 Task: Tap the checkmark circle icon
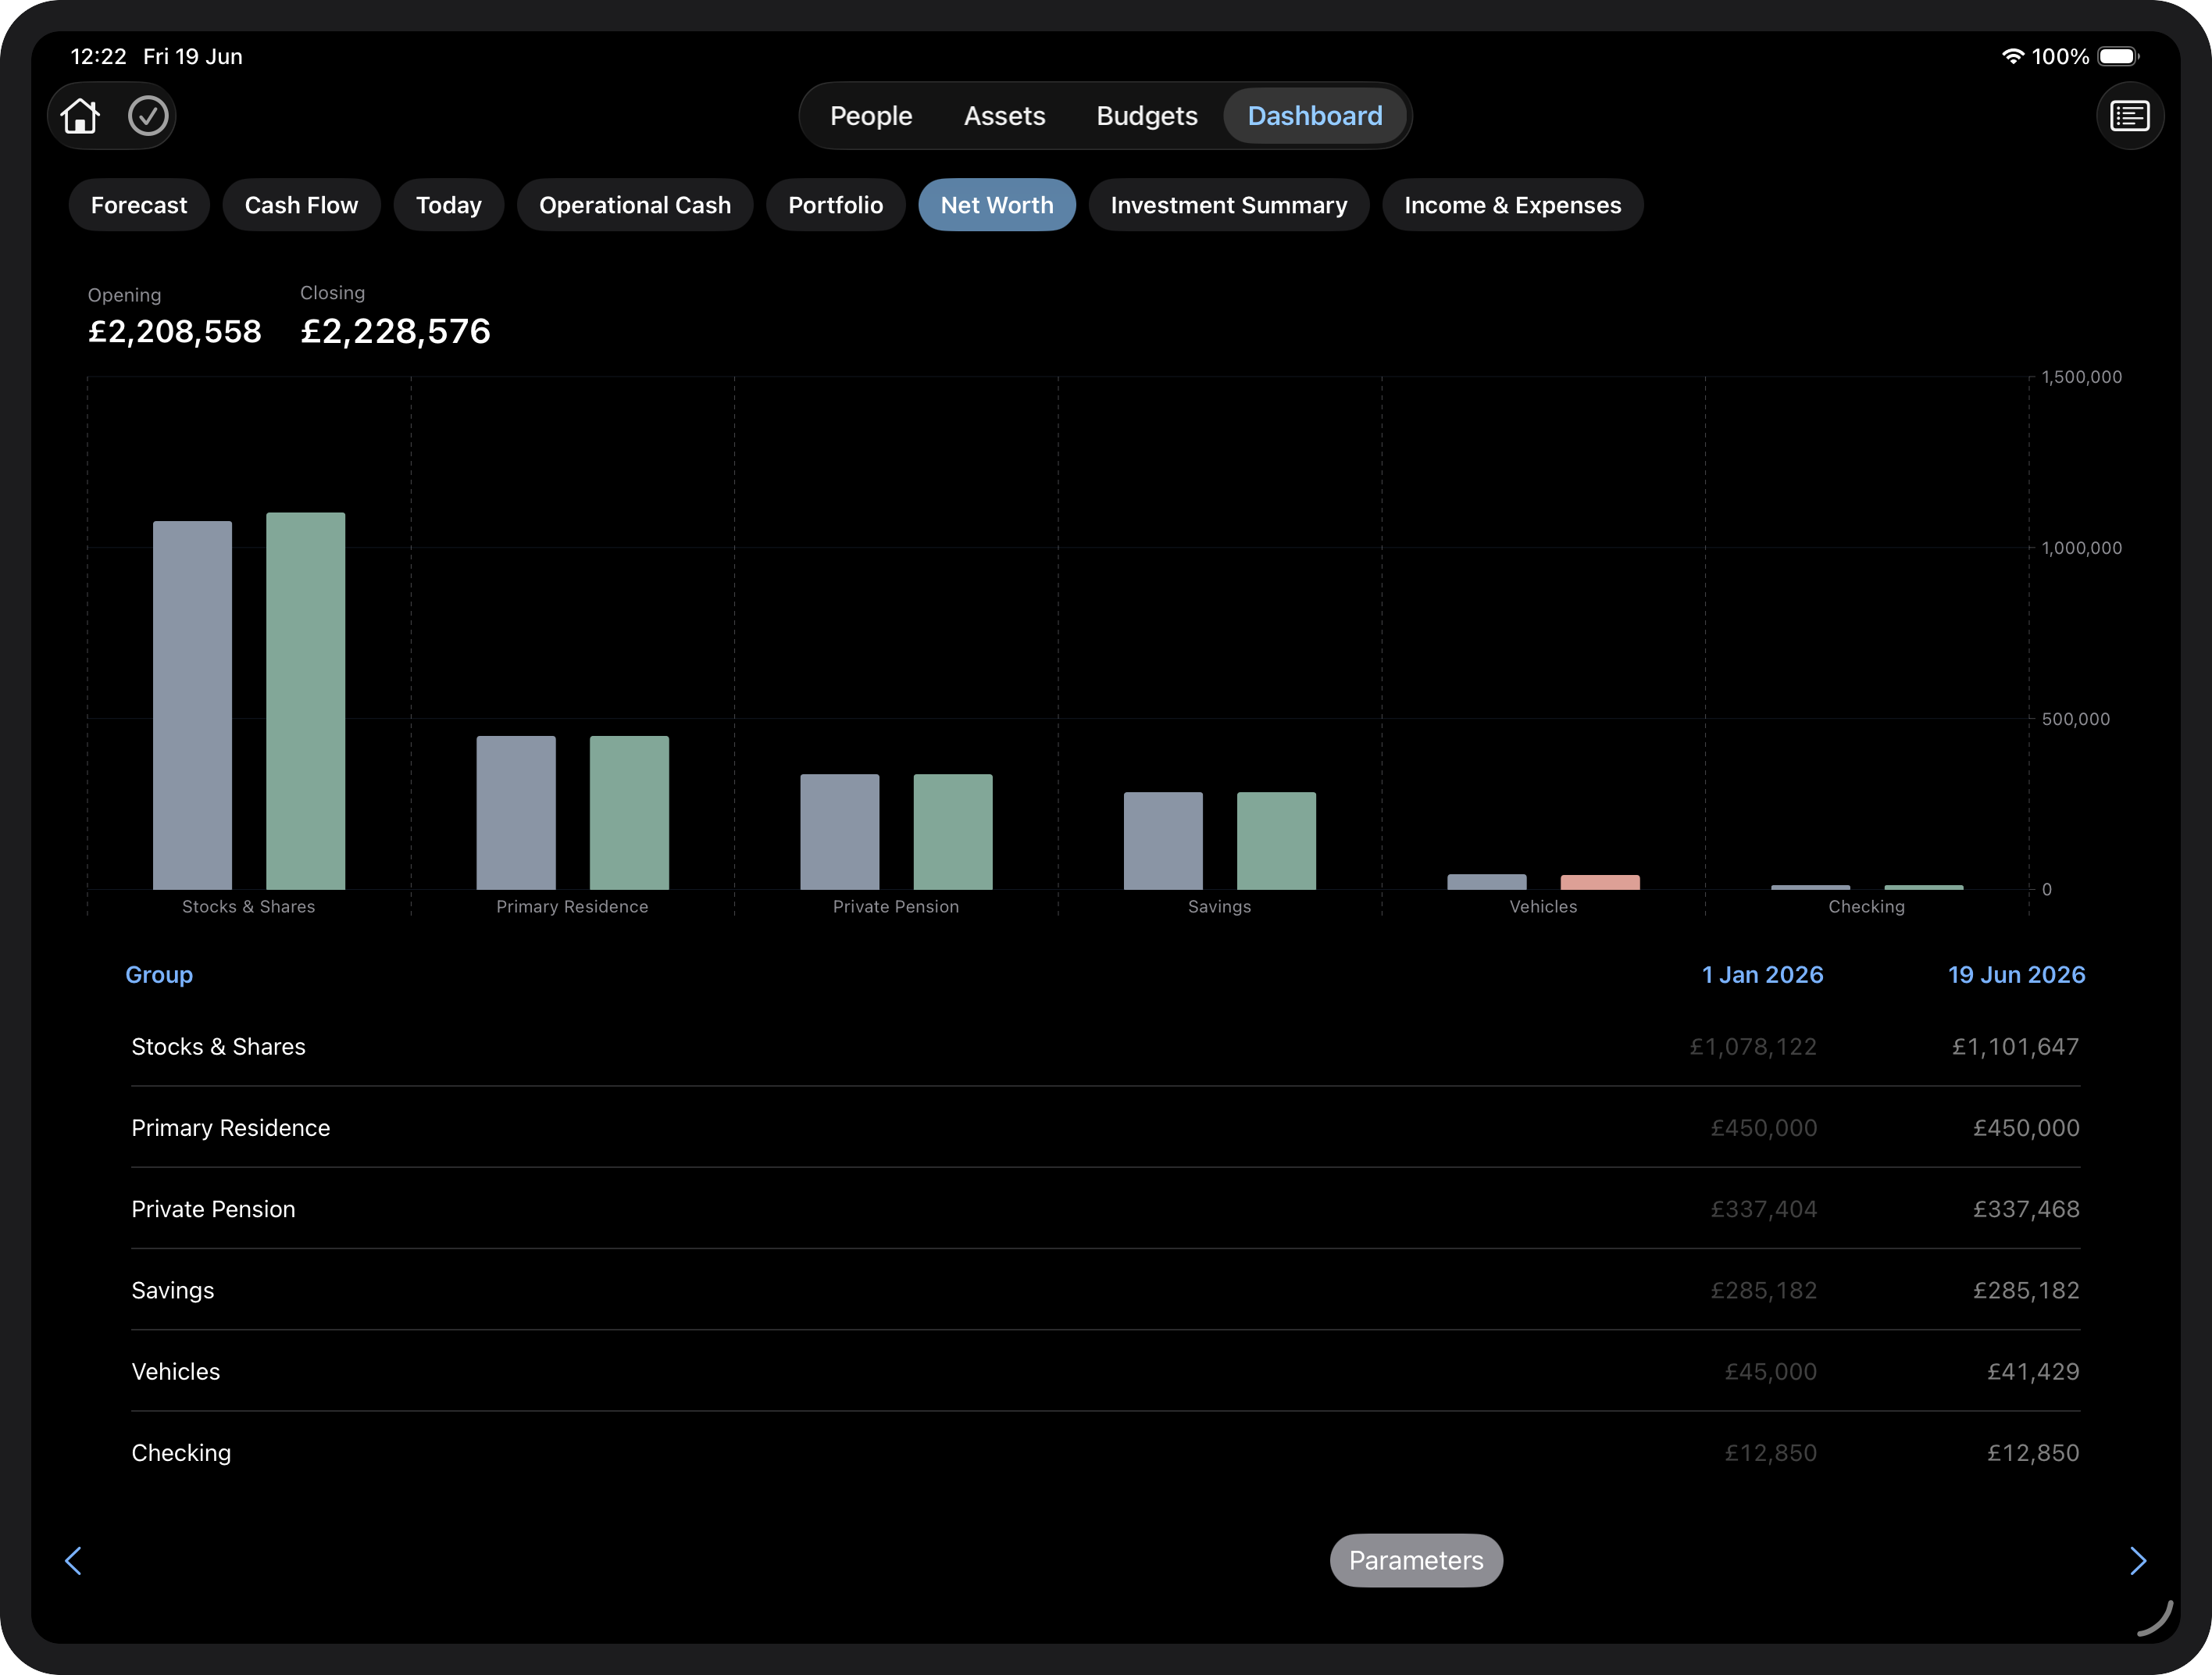148,116
